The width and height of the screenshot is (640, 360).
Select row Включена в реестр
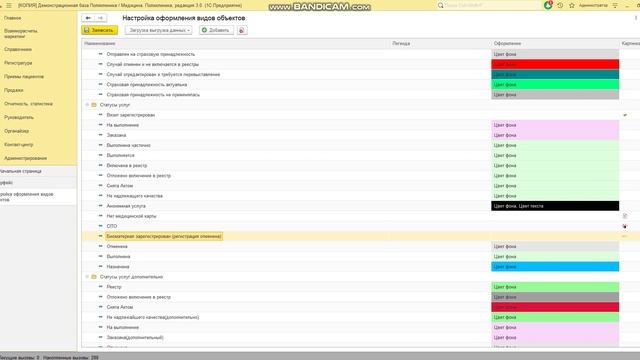pos(127,166)
